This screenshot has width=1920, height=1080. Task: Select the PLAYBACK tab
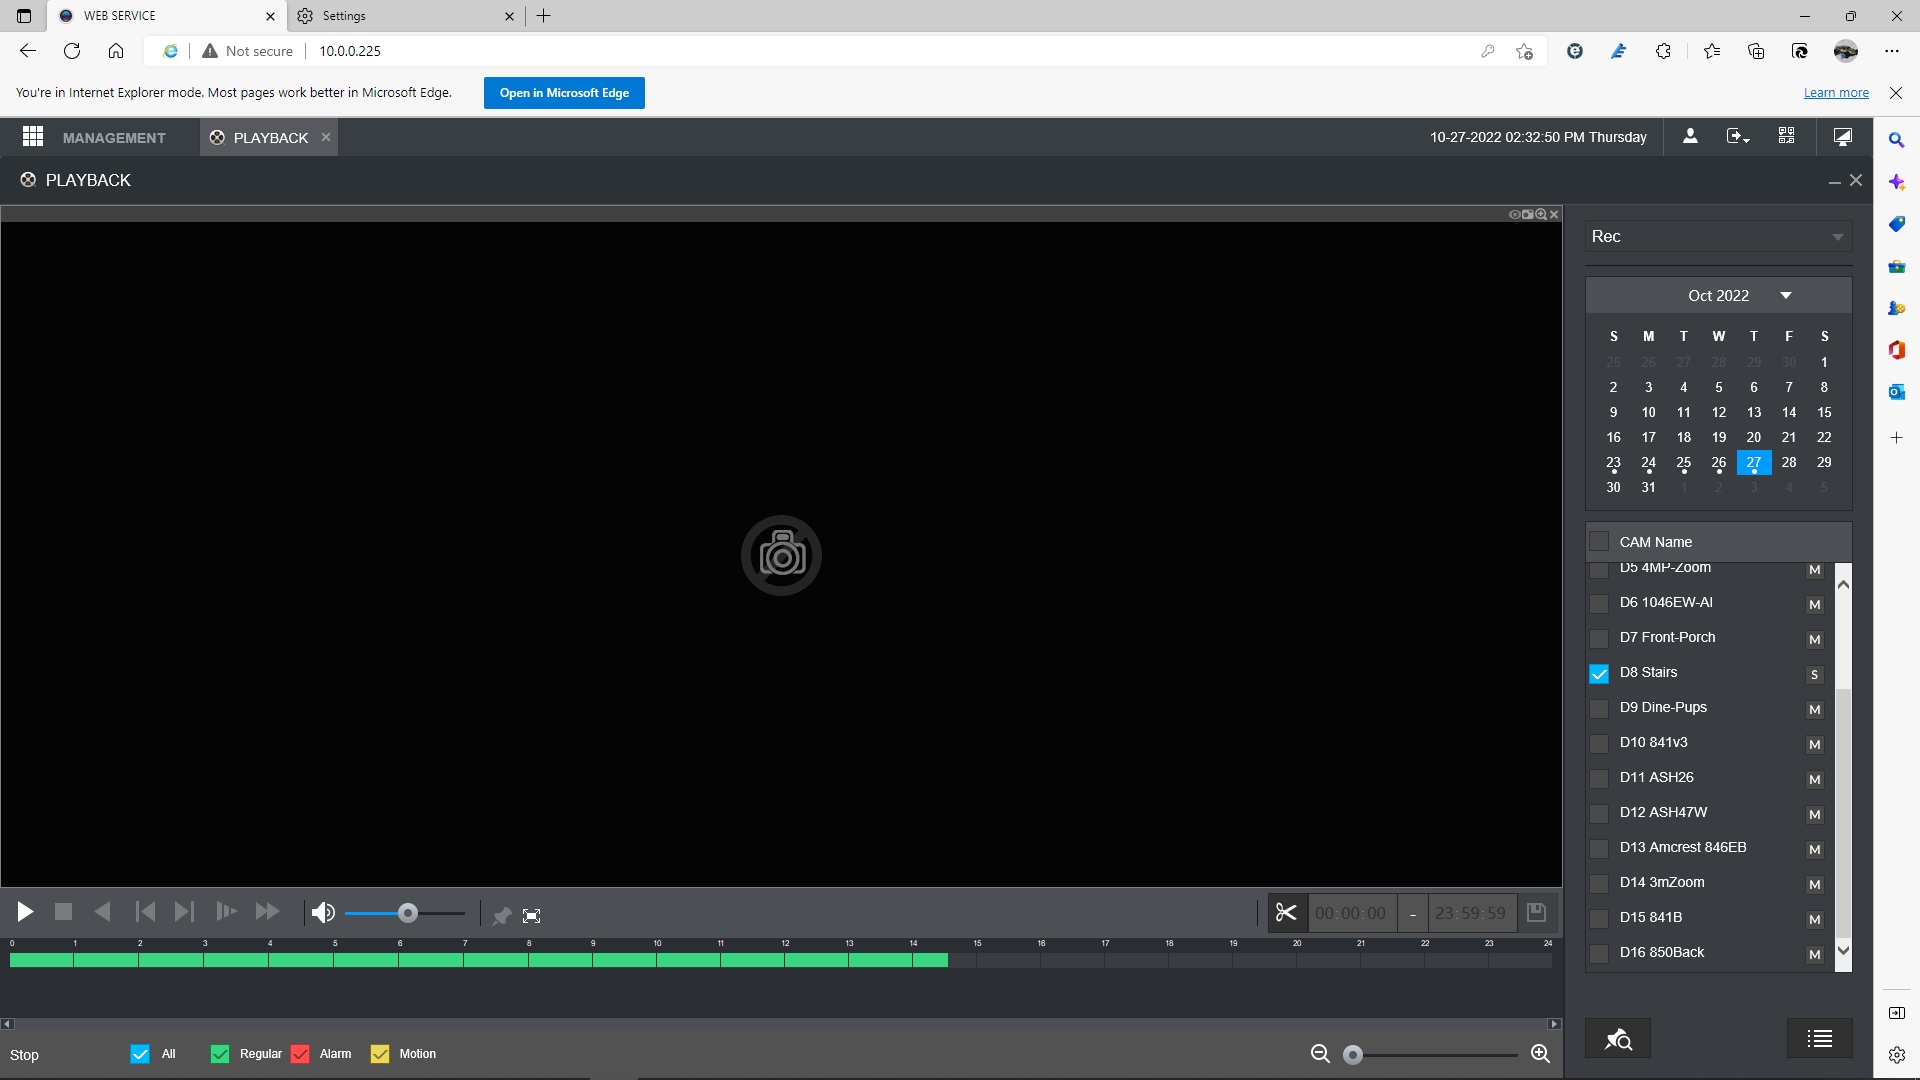click(270, 138)
